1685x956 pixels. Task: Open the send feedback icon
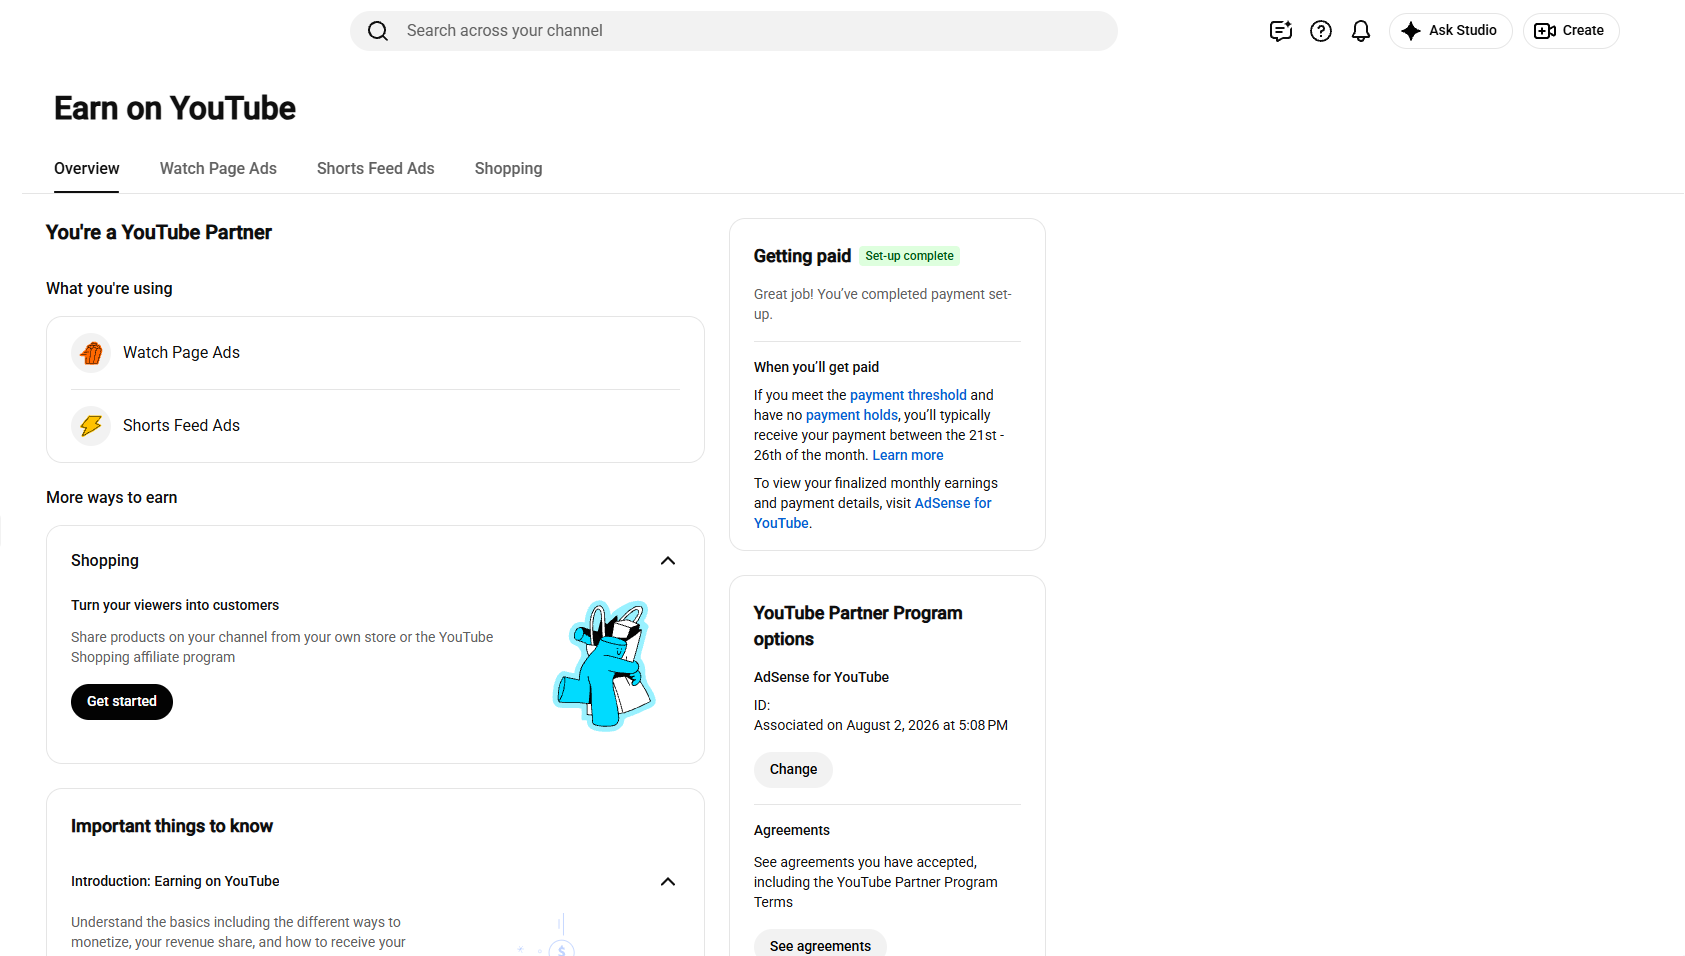pos(1281,31)
